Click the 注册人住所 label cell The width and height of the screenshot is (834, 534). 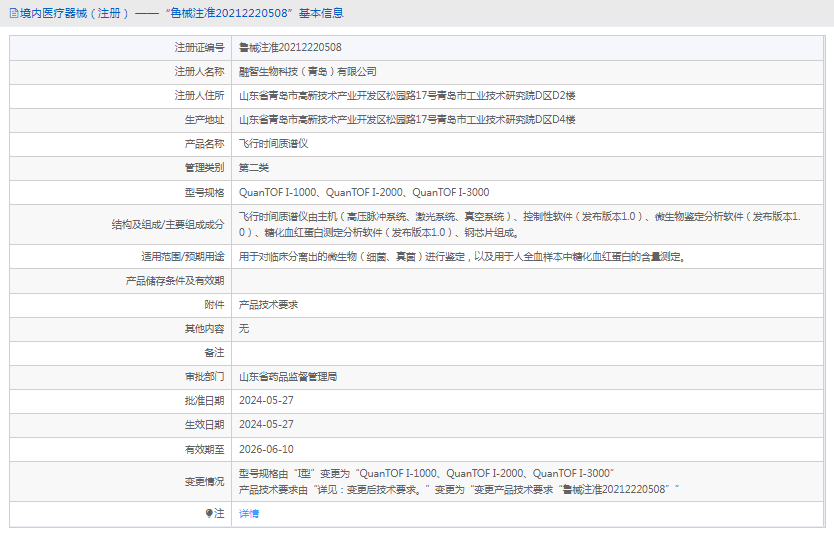coord(121,96)
